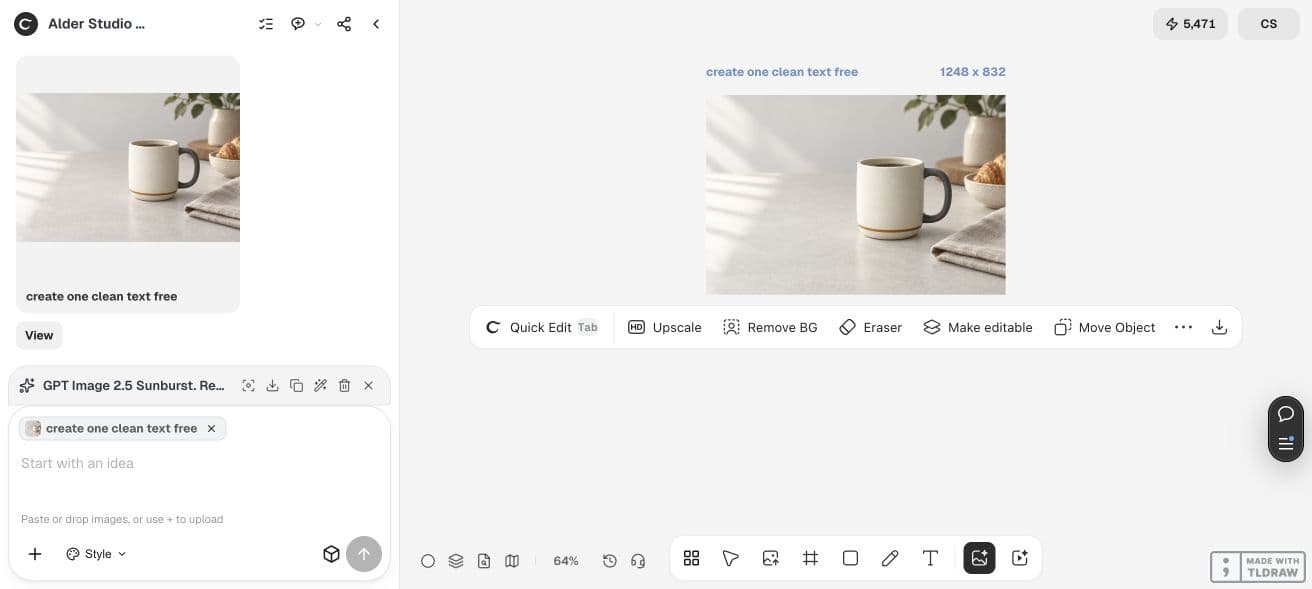Click Quick Edit in the image toolbar

[x=541, y=327]
